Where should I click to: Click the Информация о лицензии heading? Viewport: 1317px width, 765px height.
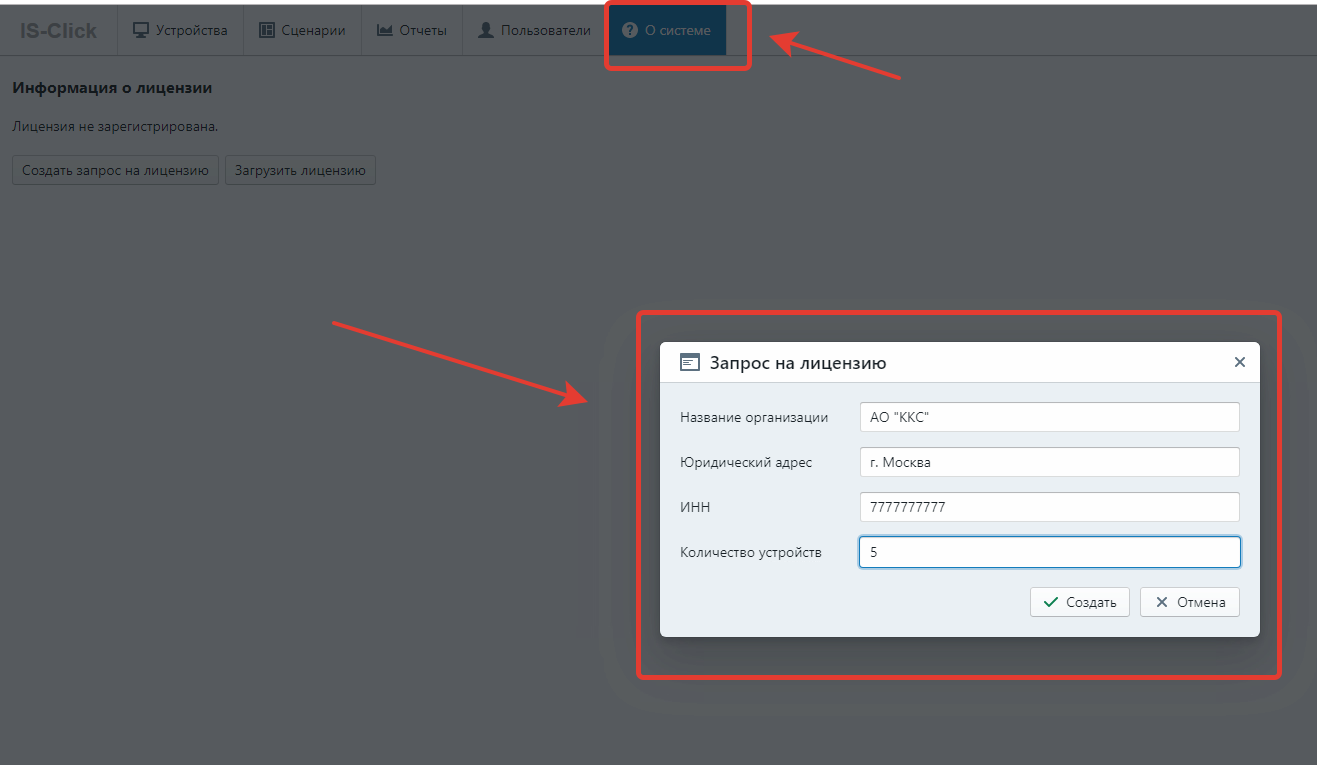(112, 88)
